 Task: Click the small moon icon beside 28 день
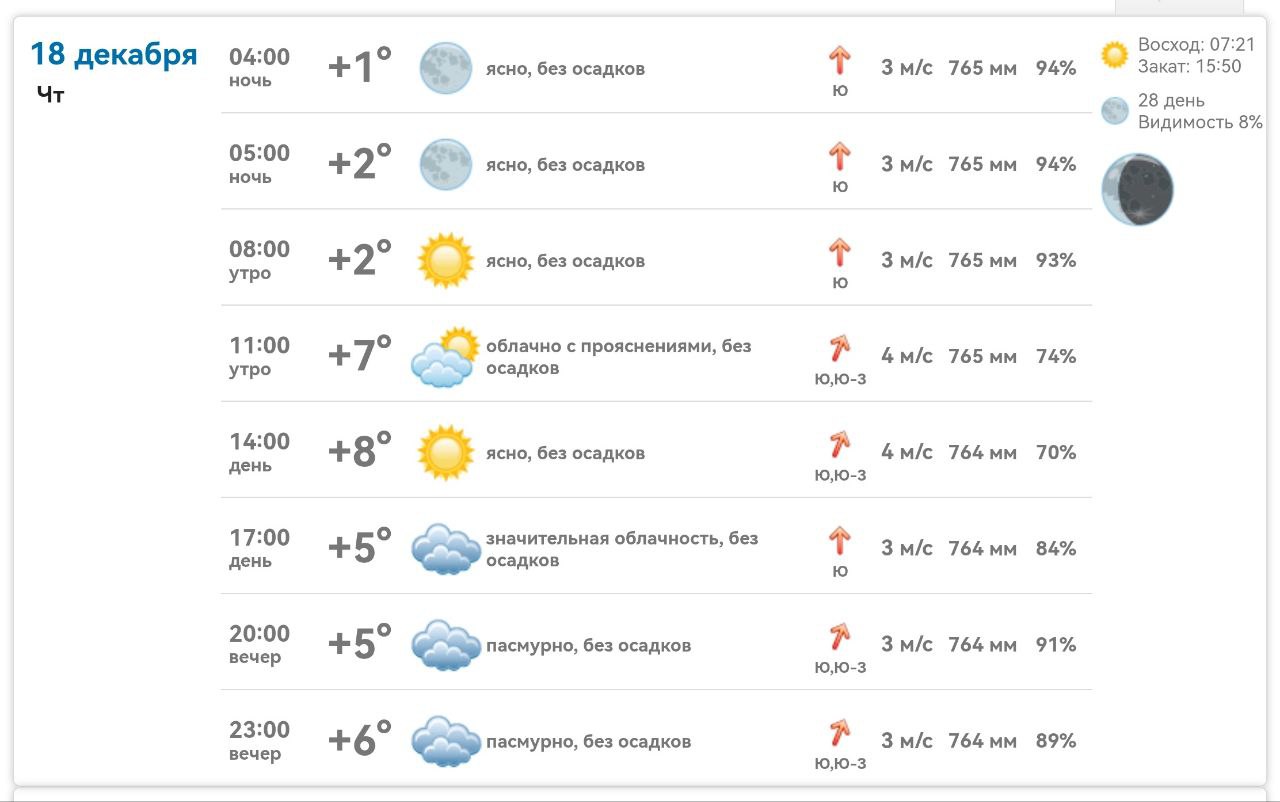tap(1114, 111)
